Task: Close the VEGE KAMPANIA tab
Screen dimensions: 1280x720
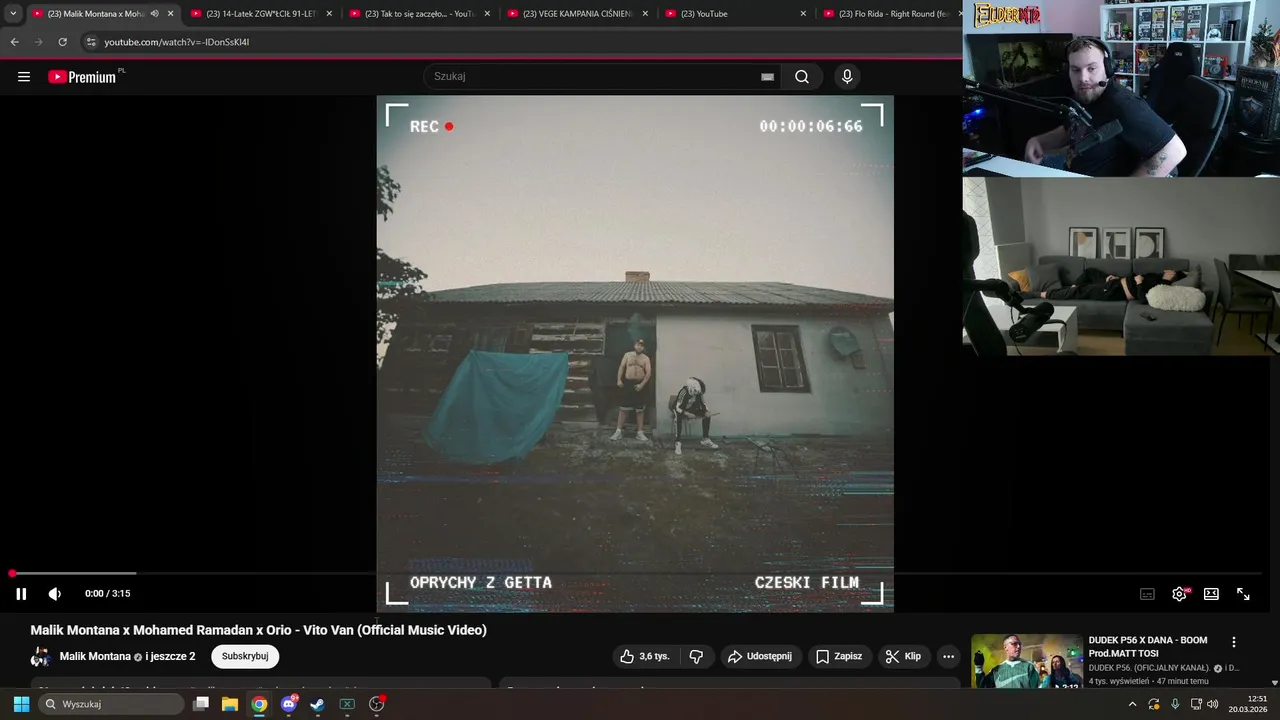Action: [645, 14]
